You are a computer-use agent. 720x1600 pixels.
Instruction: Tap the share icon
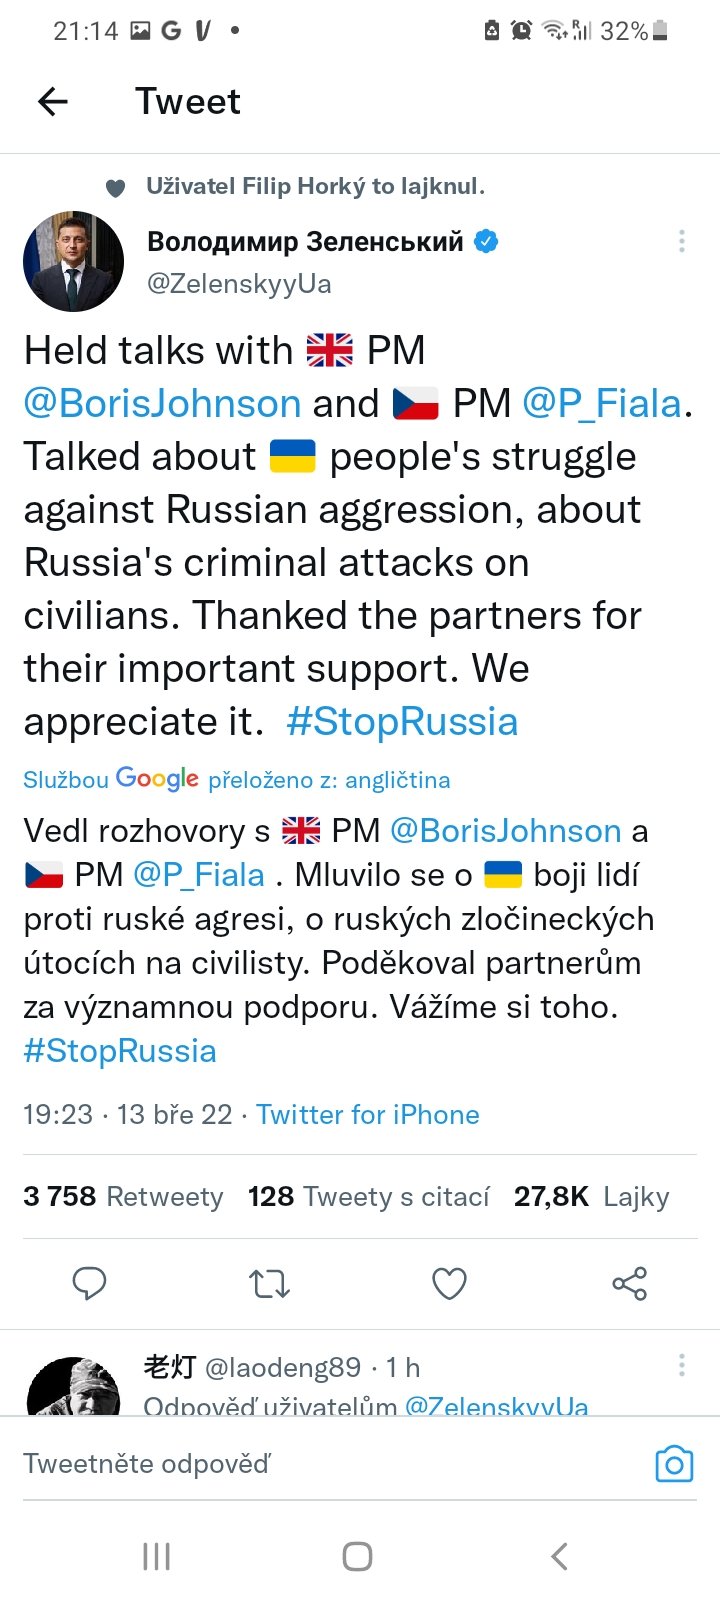[629, 1283]
